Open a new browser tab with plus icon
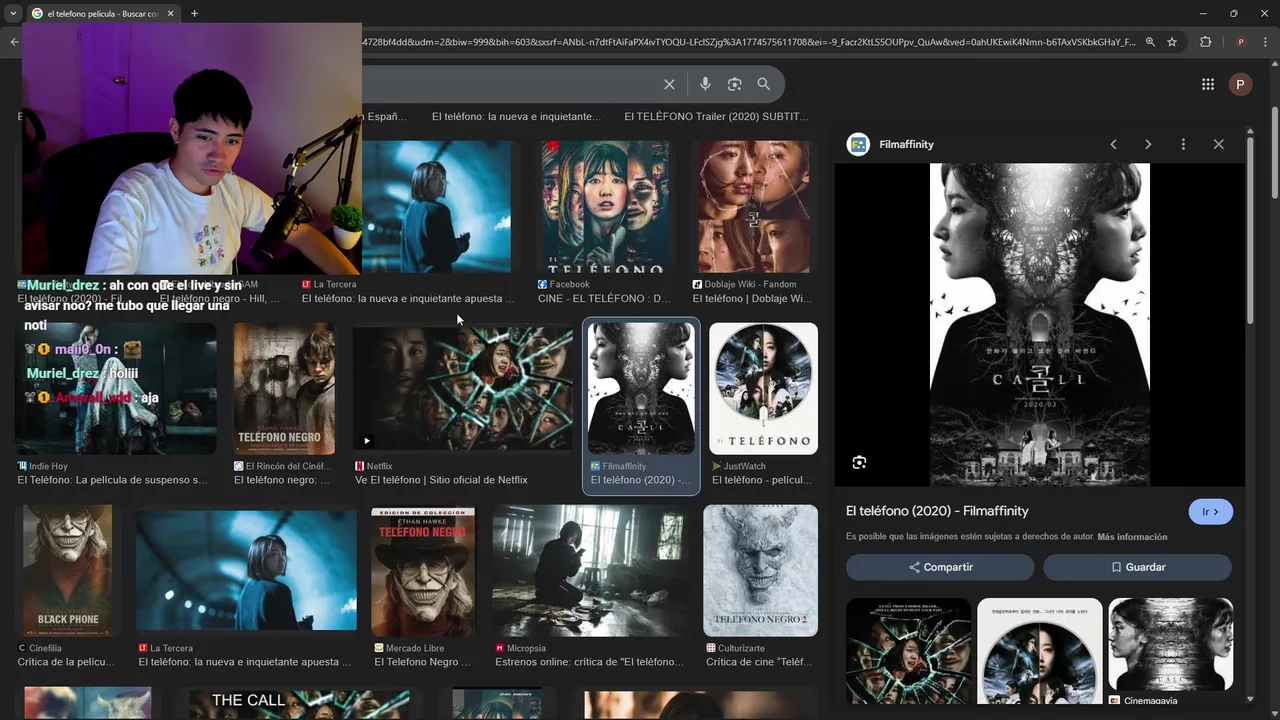This screenshot has width=1280, height=720. (x=194, y=13)
